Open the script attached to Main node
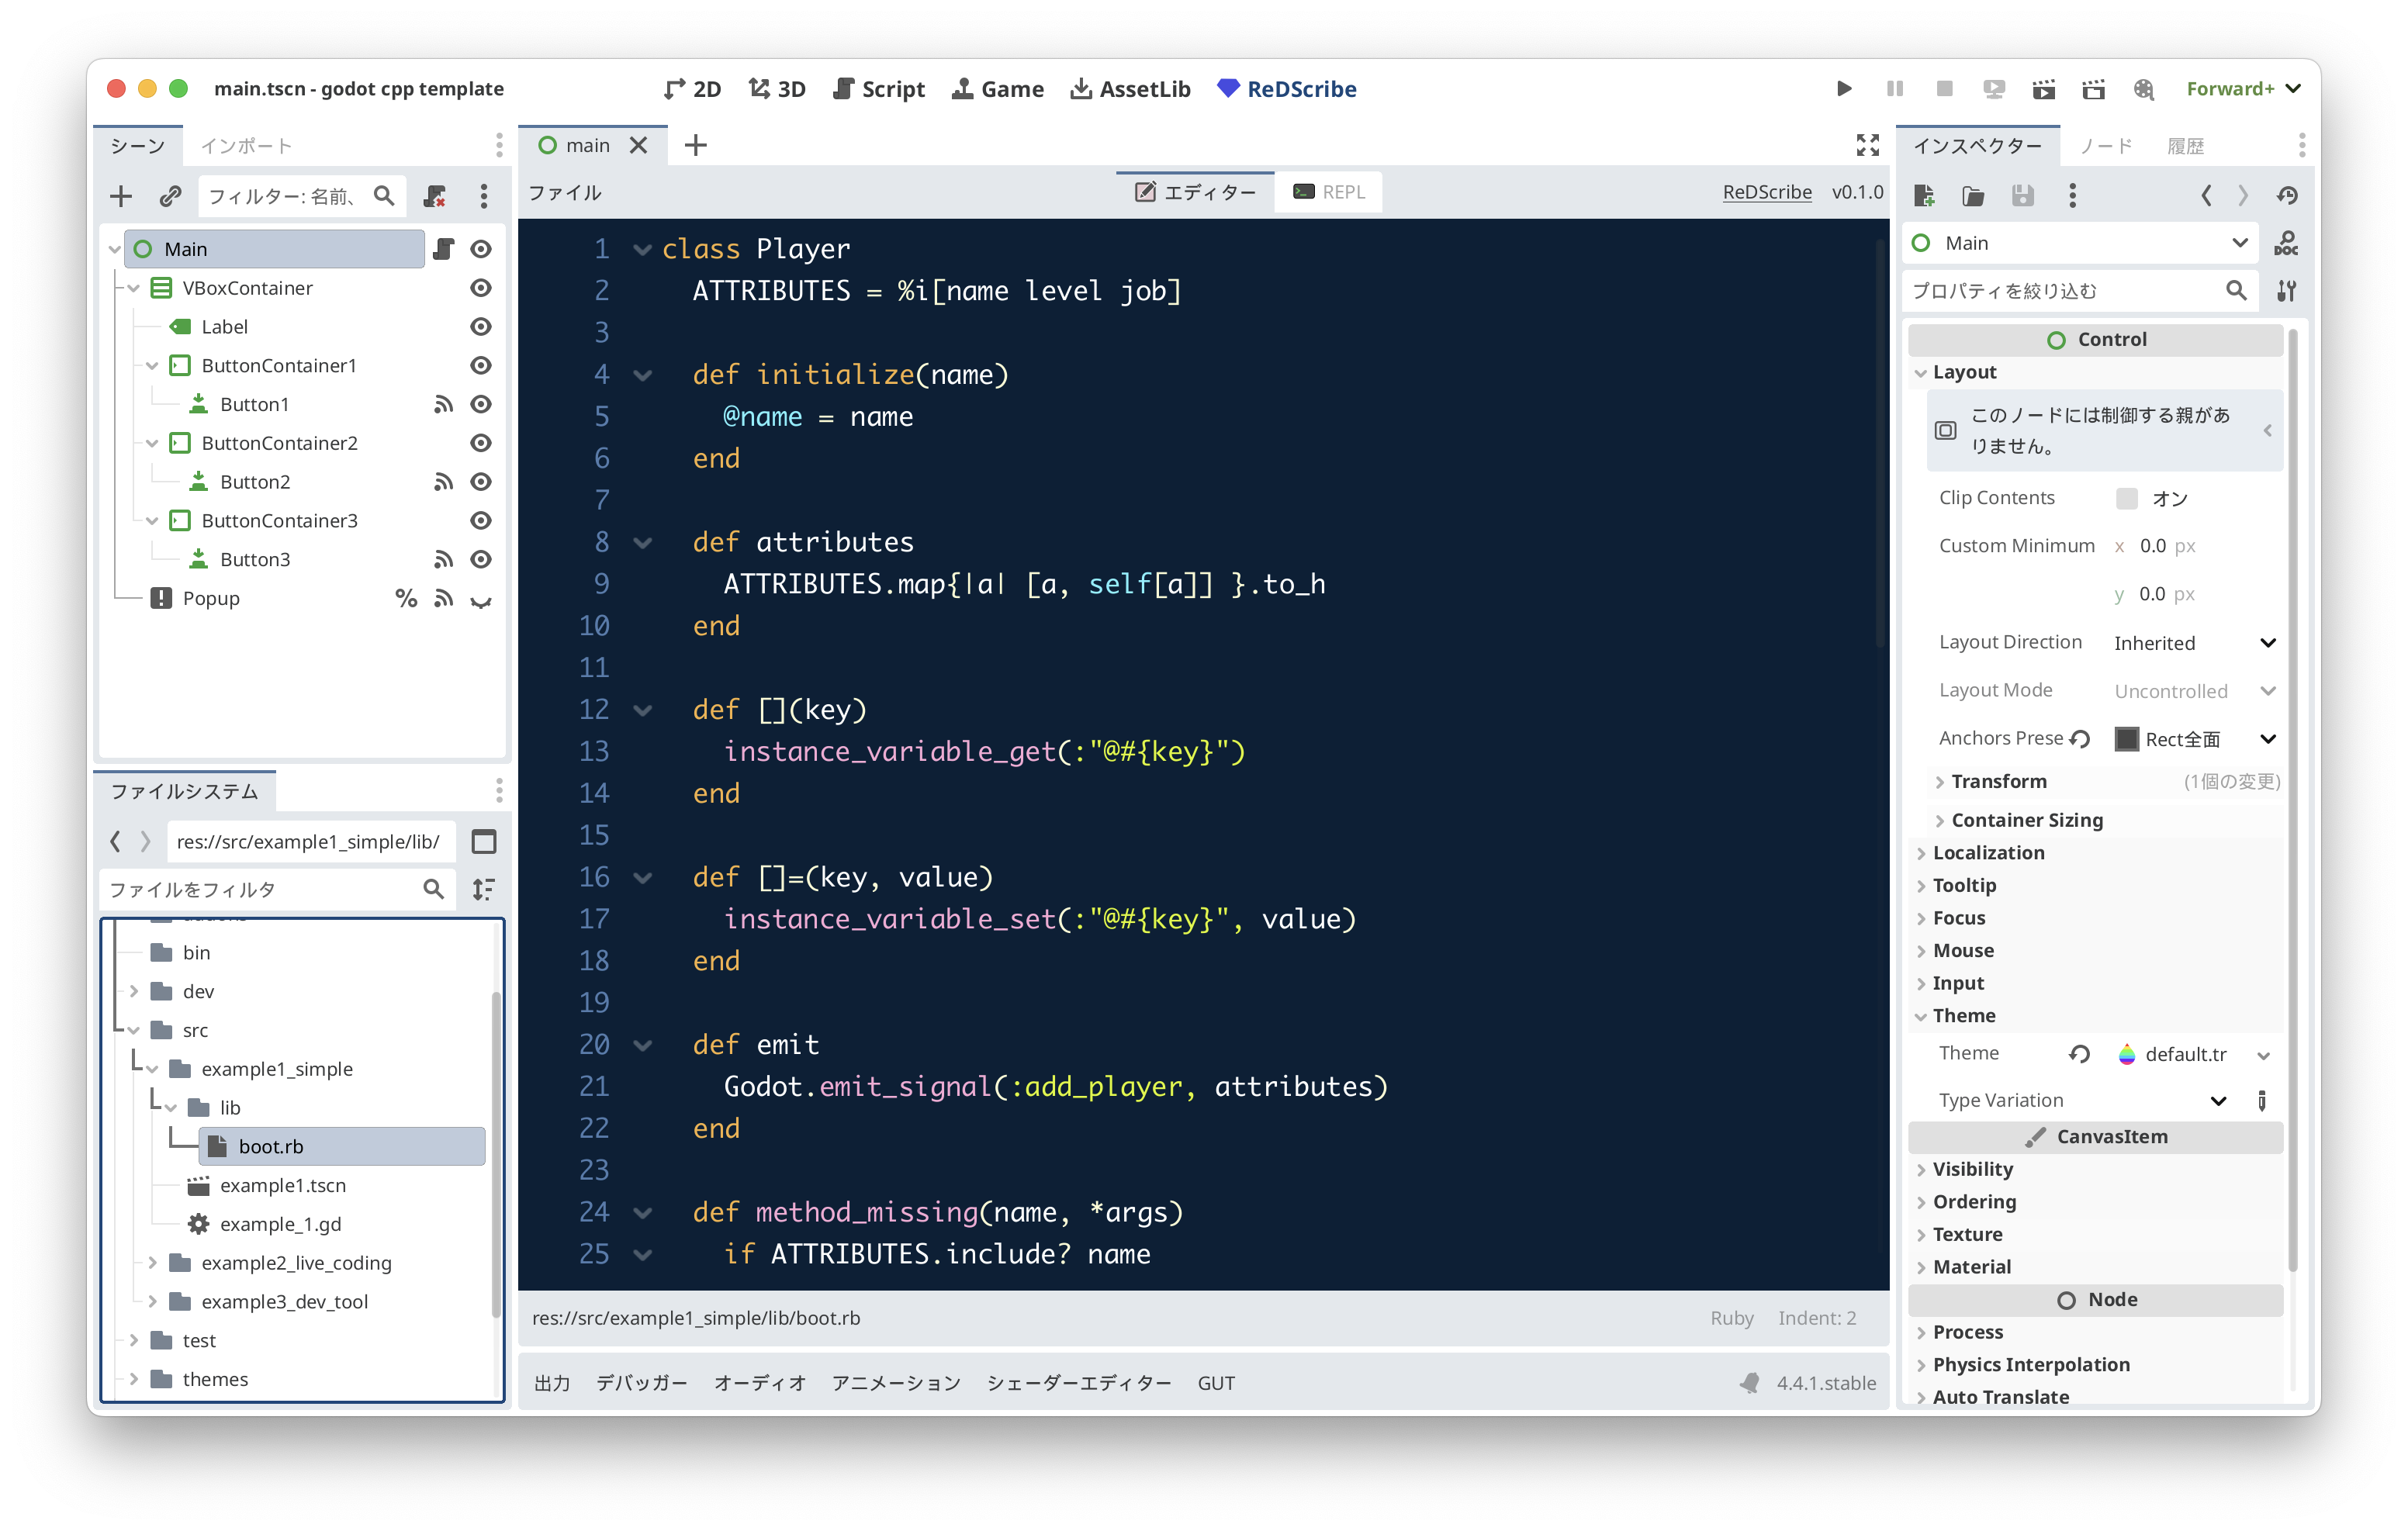Viewport: 2408px width, 1531px height. 444,249
